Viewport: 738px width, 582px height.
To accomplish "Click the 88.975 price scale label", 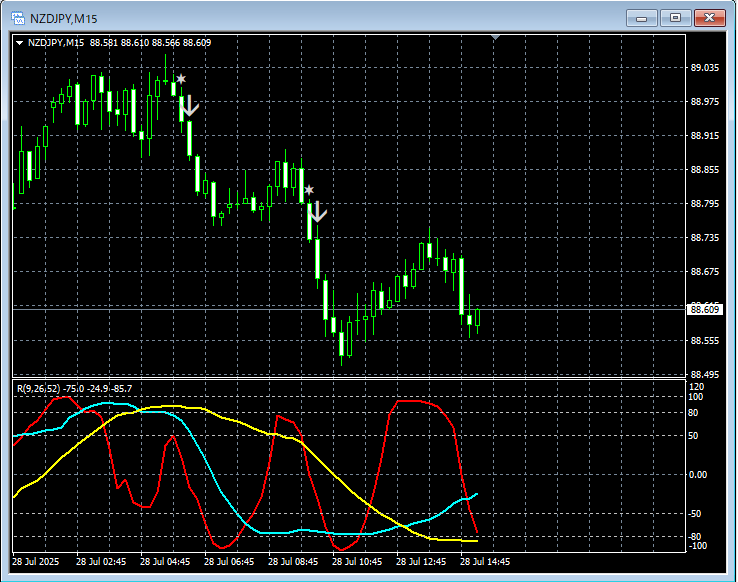I will (x=705, y=102).
